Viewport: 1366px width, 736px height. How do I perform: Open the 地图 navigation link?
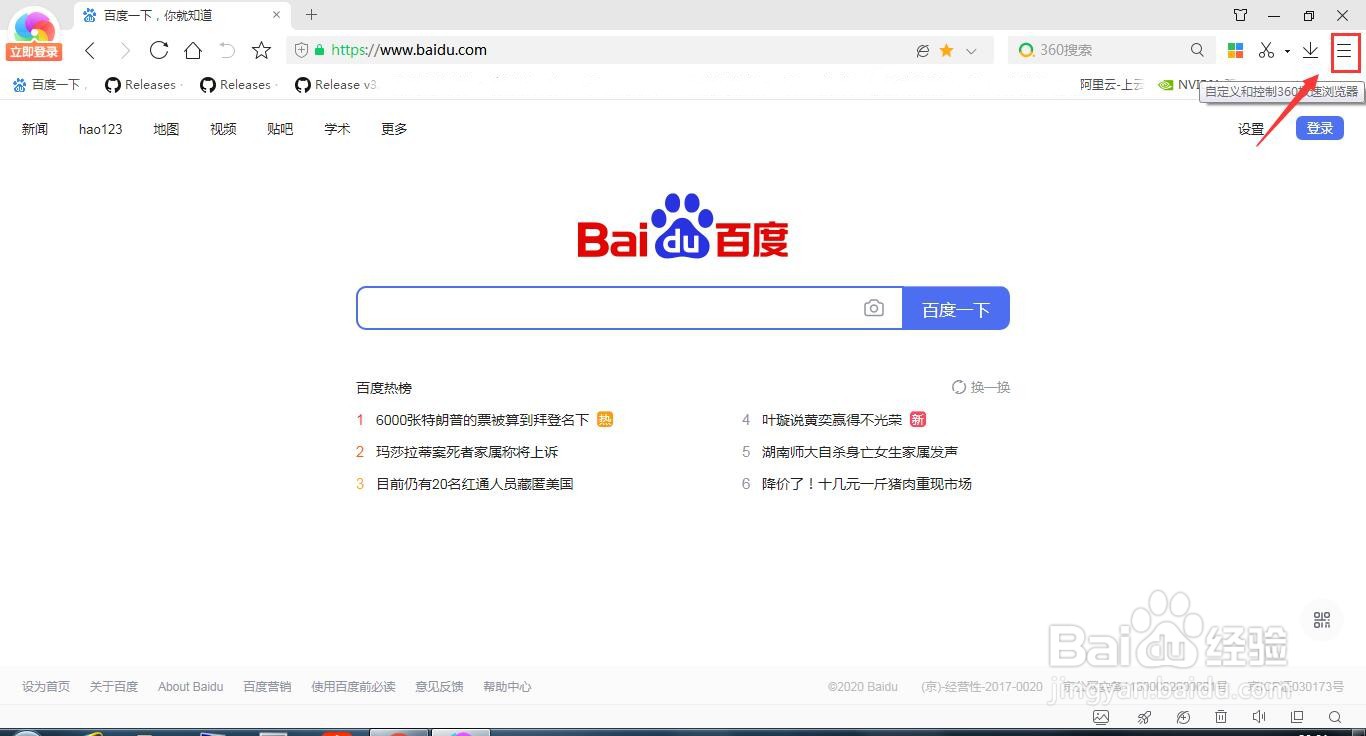pos(166,129)
